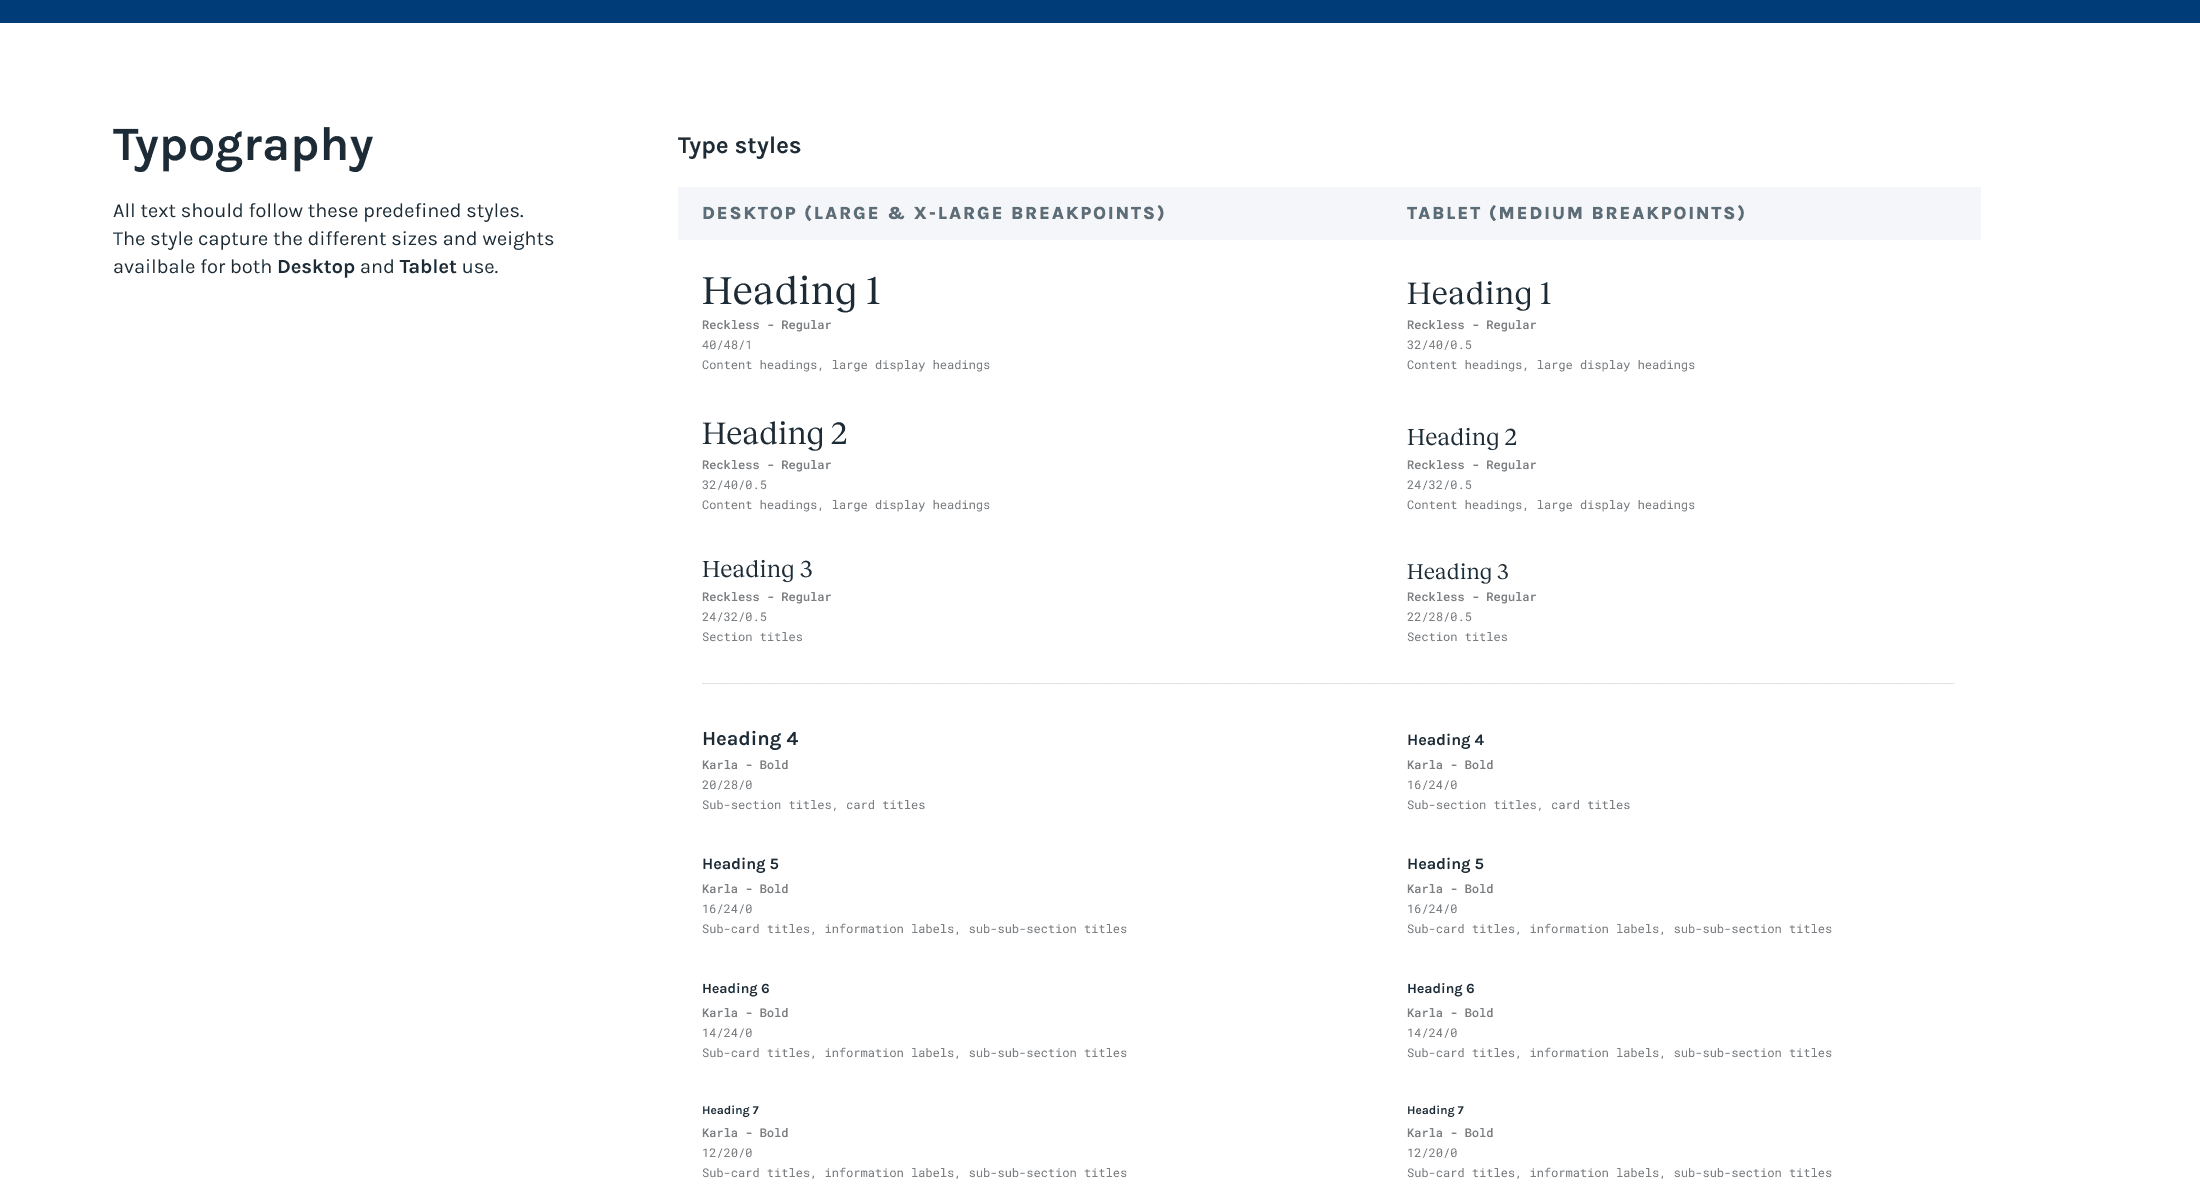Click the tablet Heading 6 sample
This screenshot has width=2200, height=1200.
1440,989
